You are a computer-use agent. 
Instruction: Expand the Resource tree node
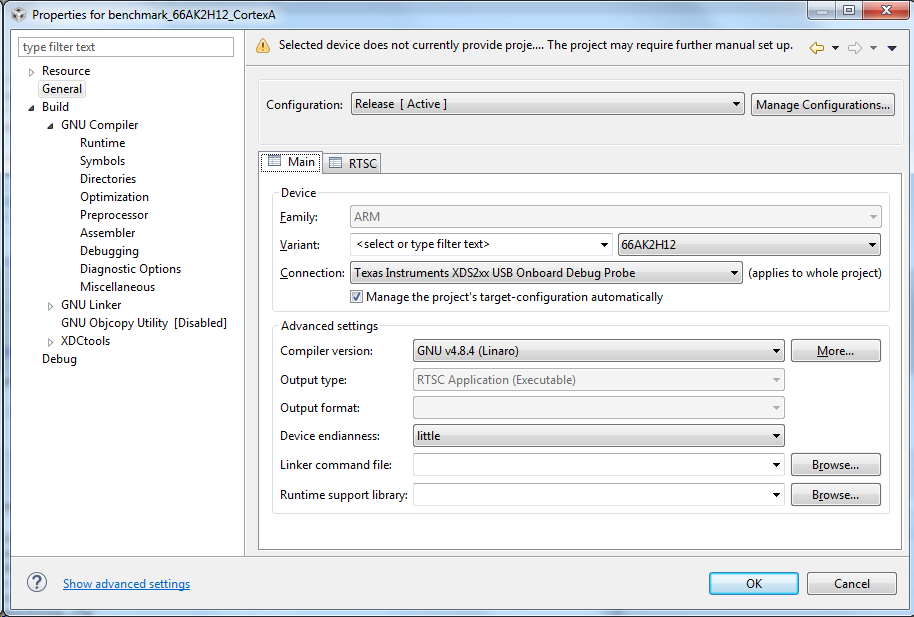point(31,72)
